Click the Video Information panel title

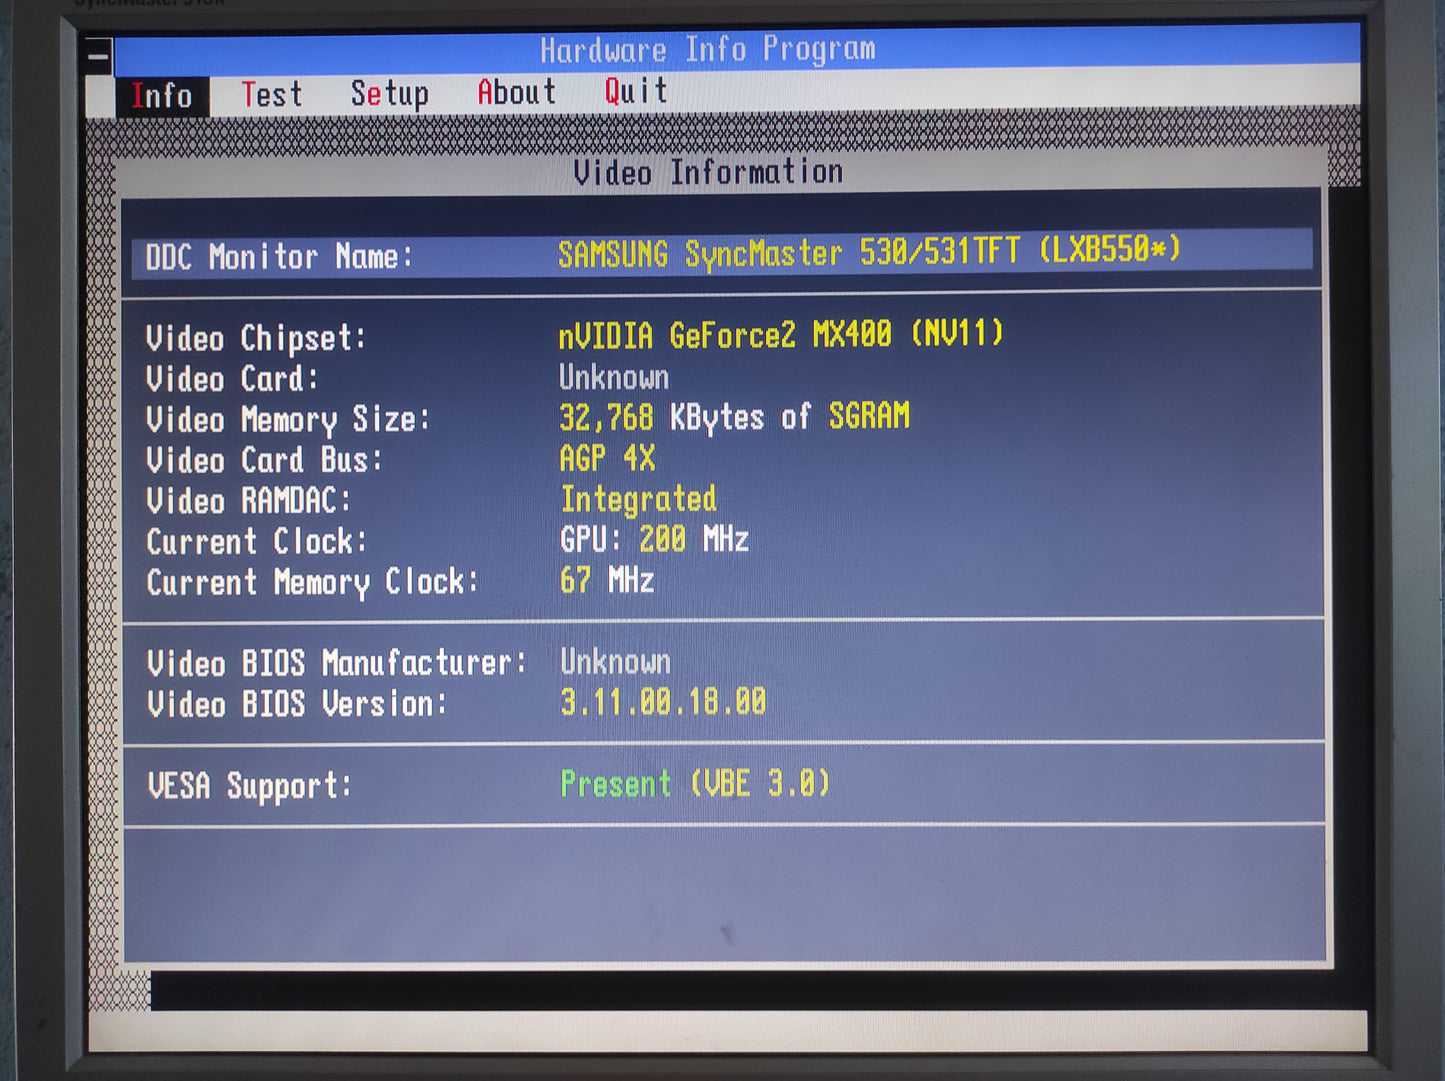708,172
